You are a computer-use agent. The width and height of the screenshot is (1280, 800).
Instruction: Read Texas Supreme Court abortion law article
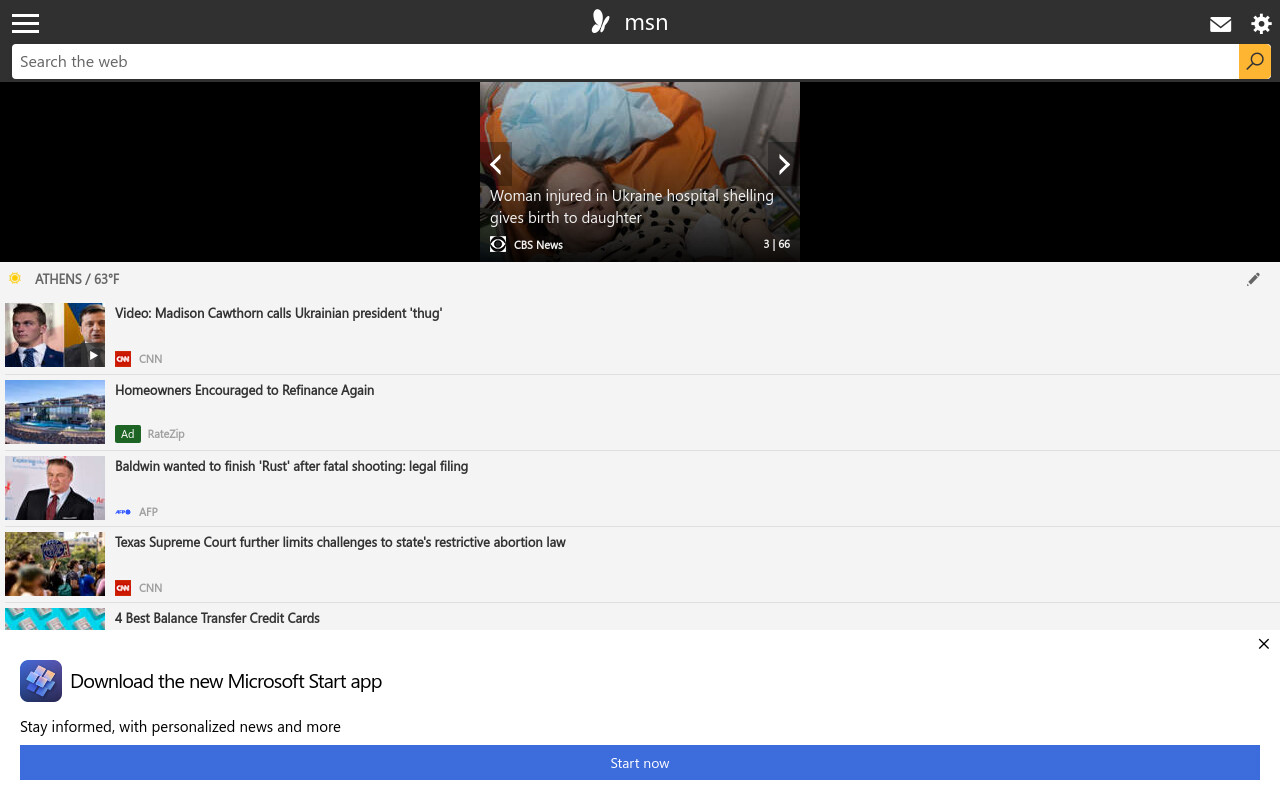tap(340, 542)
